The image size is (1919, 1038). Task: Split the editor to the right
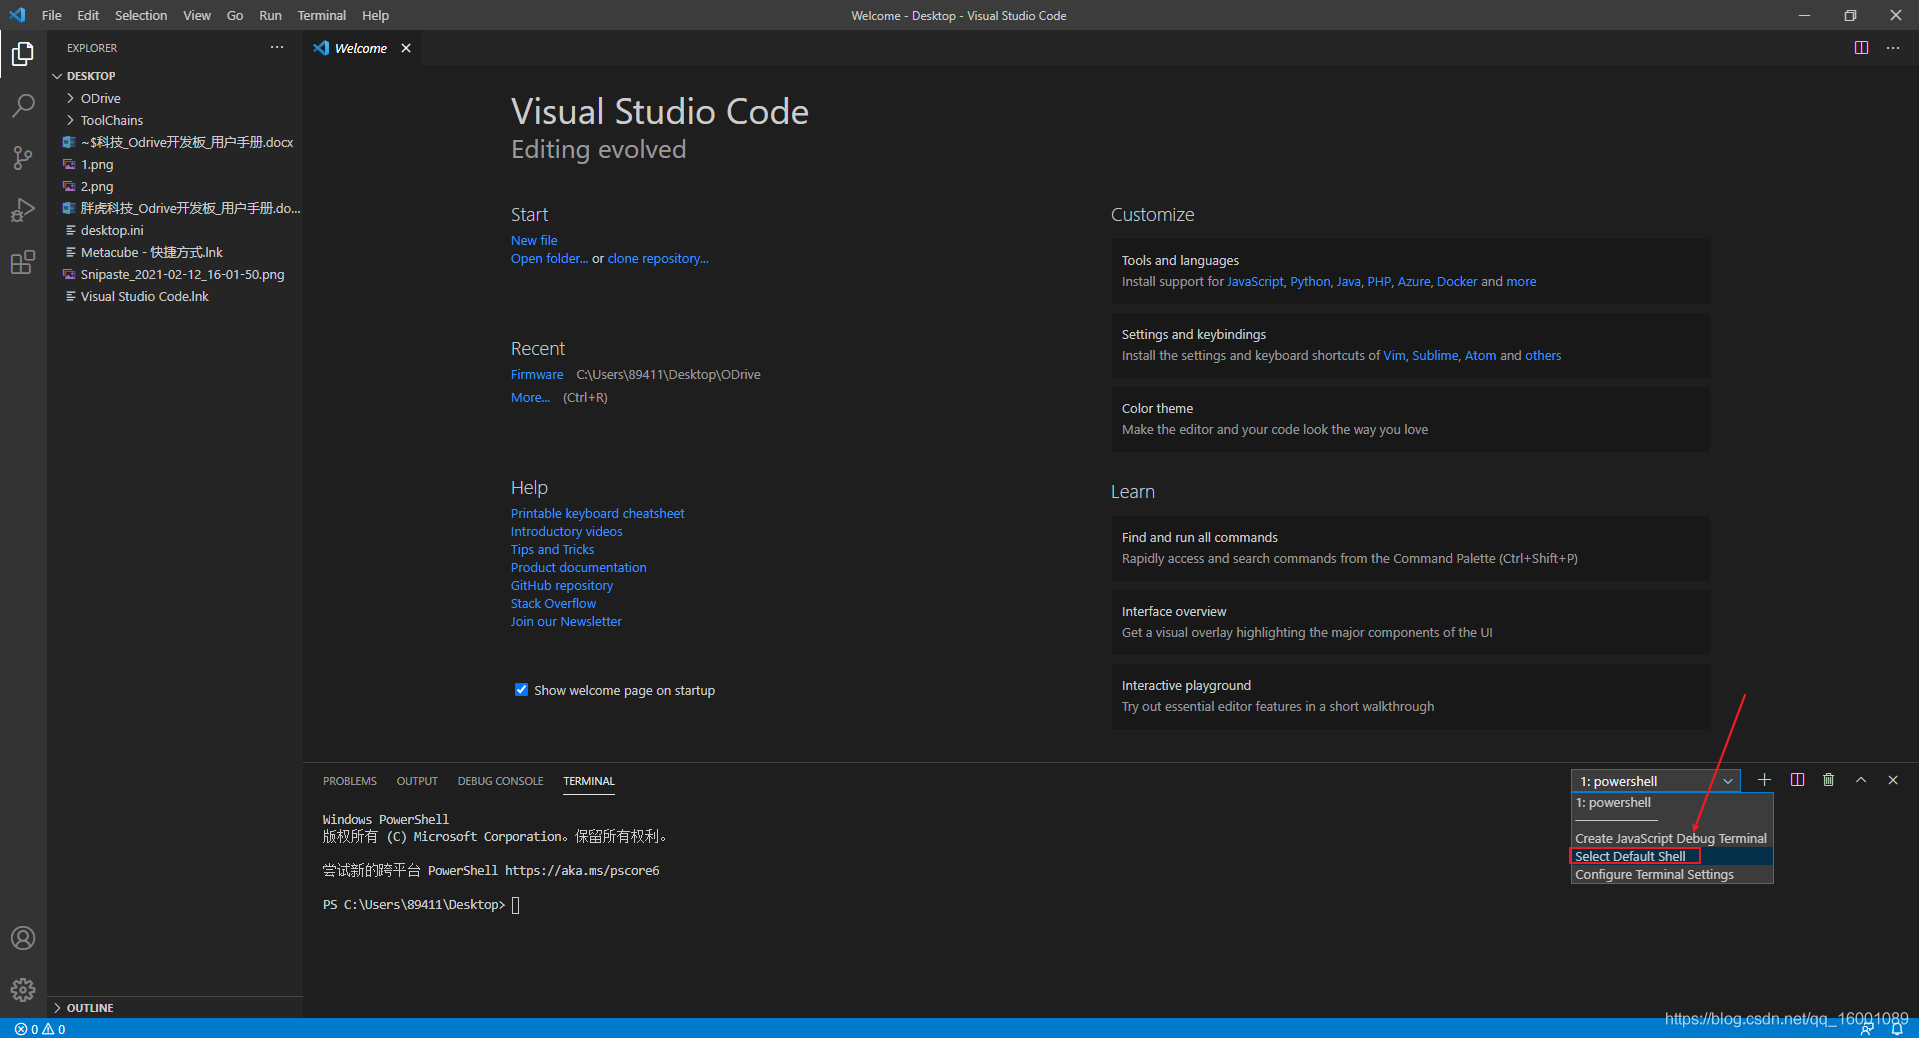1861,47
